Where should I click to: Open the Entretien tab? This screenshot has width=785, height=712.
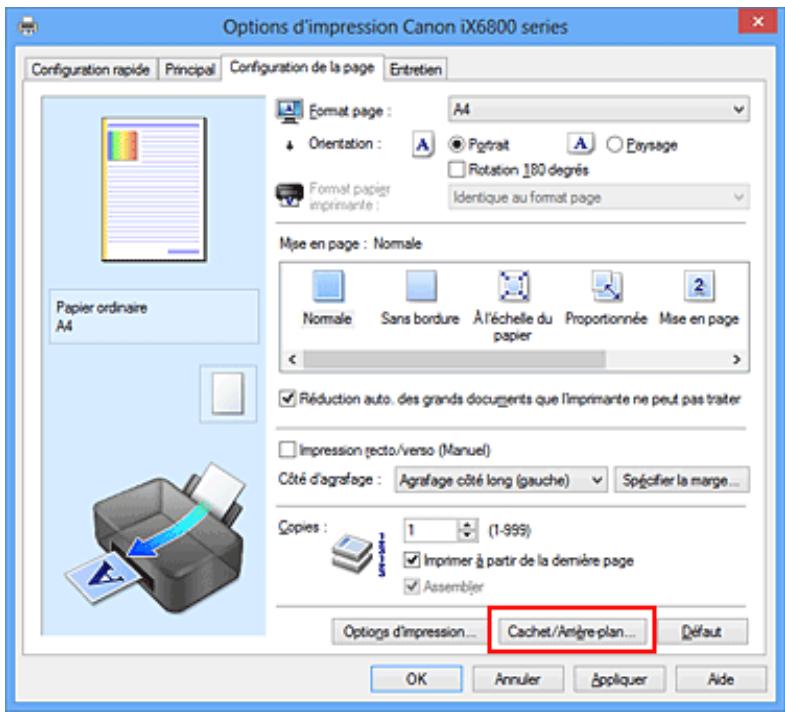click(416, 70)
